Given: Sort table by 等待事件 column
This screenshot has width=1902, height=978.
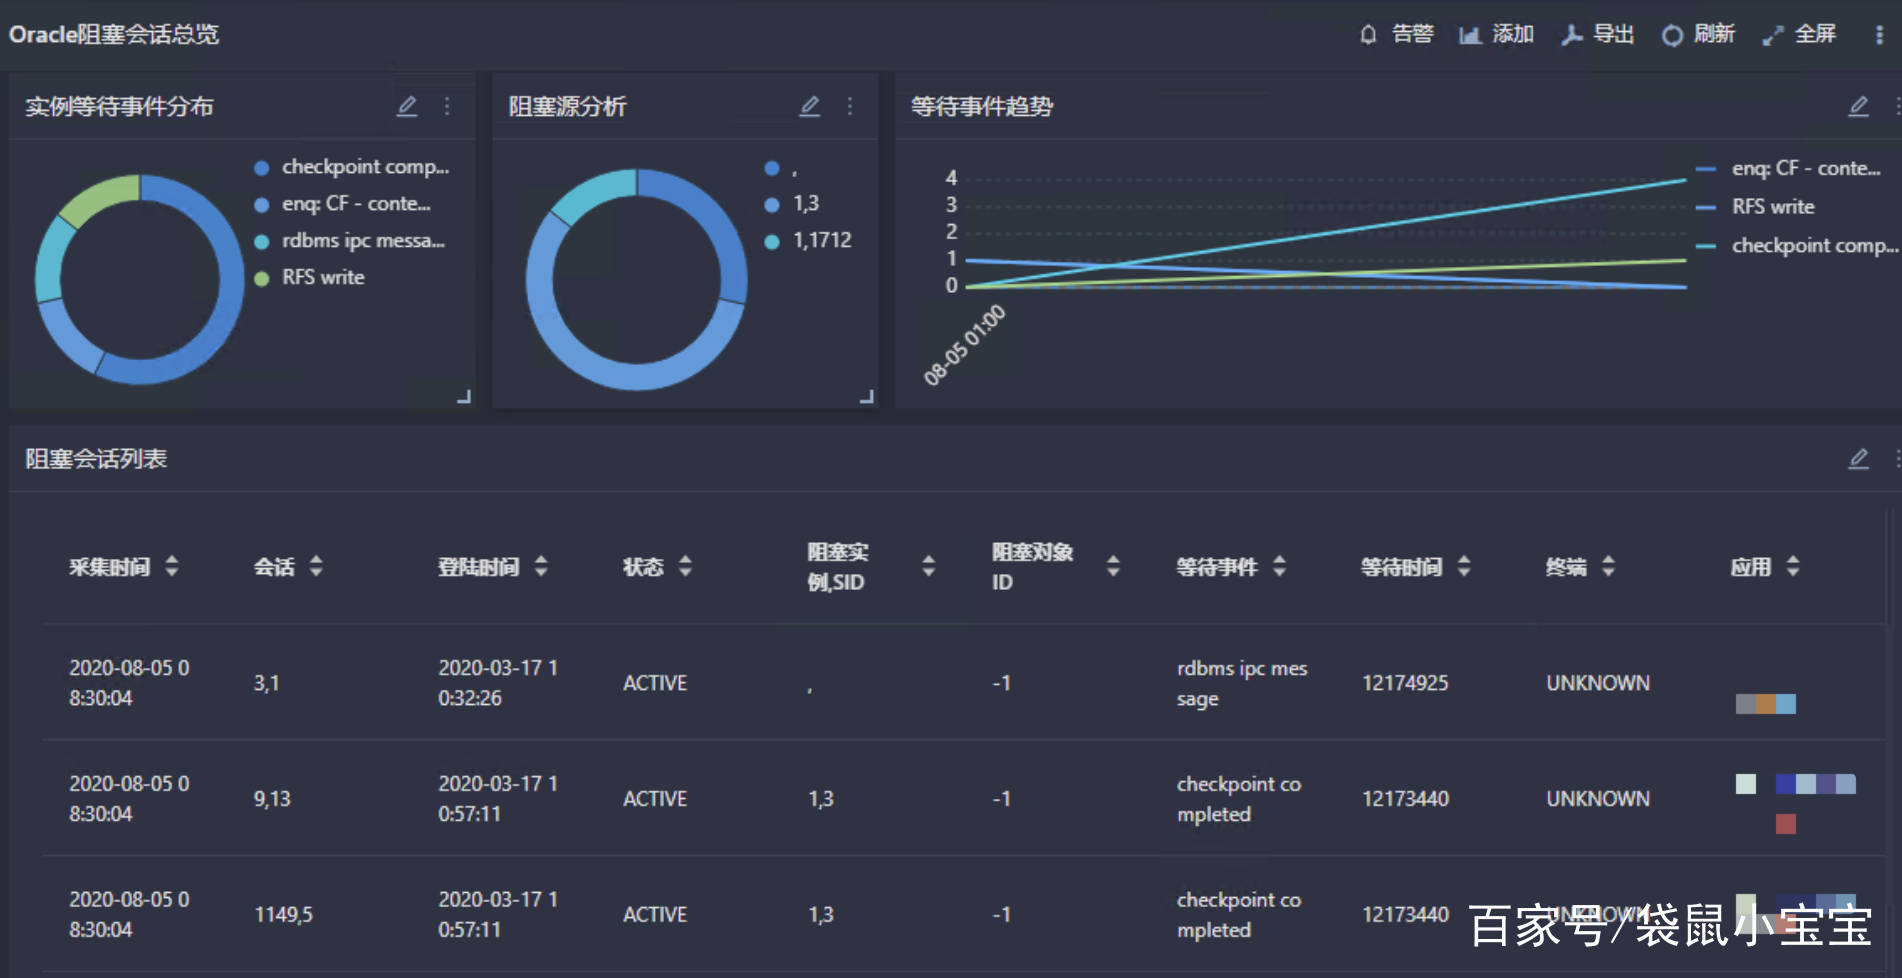Looking at the screenshot, I should tap(1280, 566).
